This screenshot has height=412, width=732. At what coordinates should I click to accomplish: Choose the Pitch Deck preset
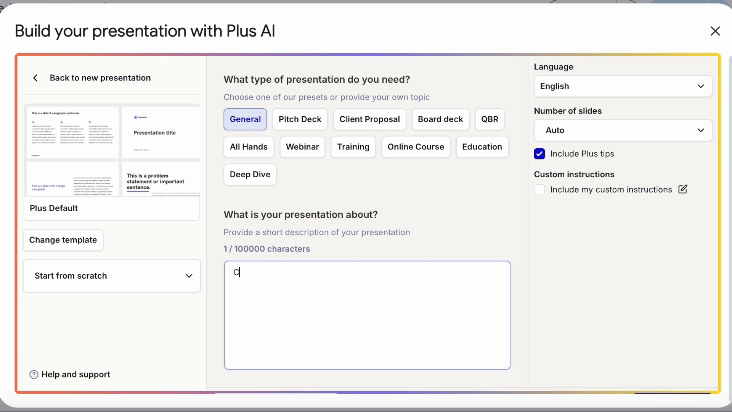[x=300, y=119]
